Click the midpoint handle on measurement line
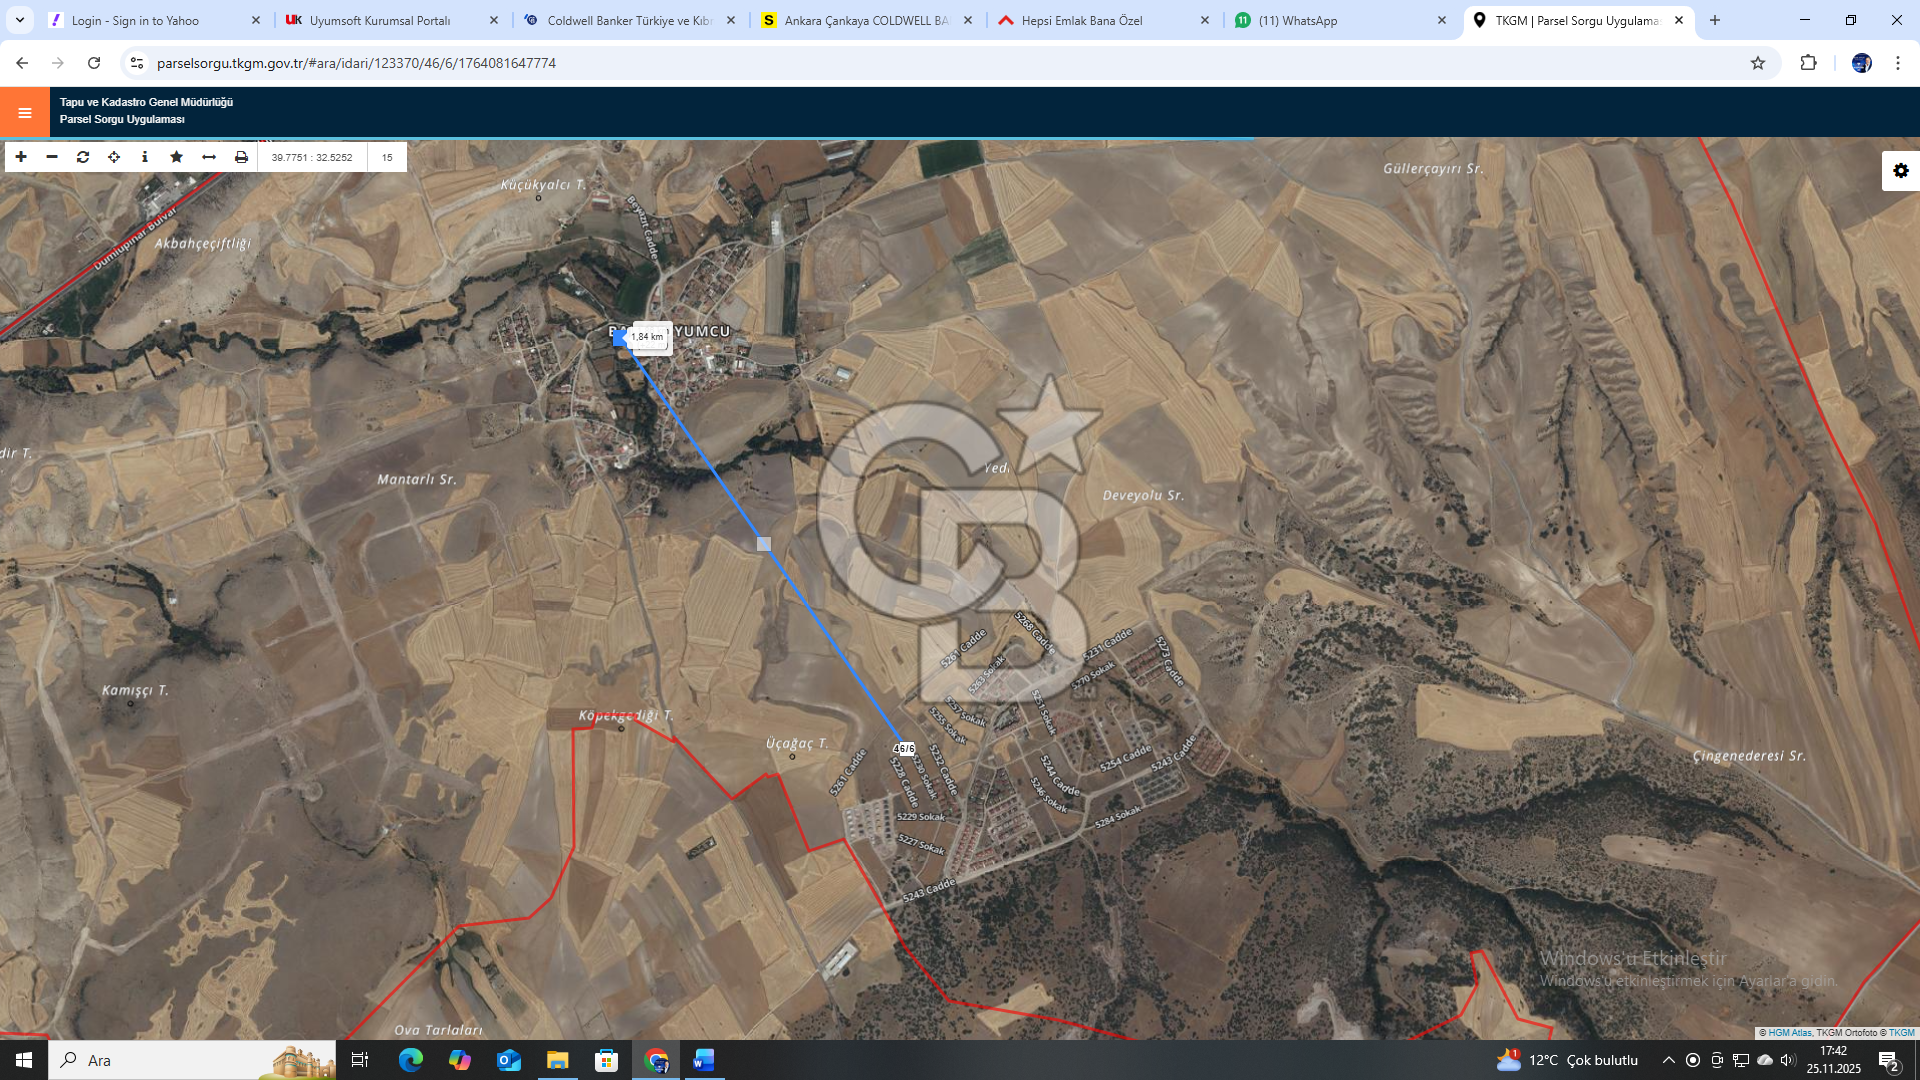The image size is (1920, 1080). coord(764,544)
